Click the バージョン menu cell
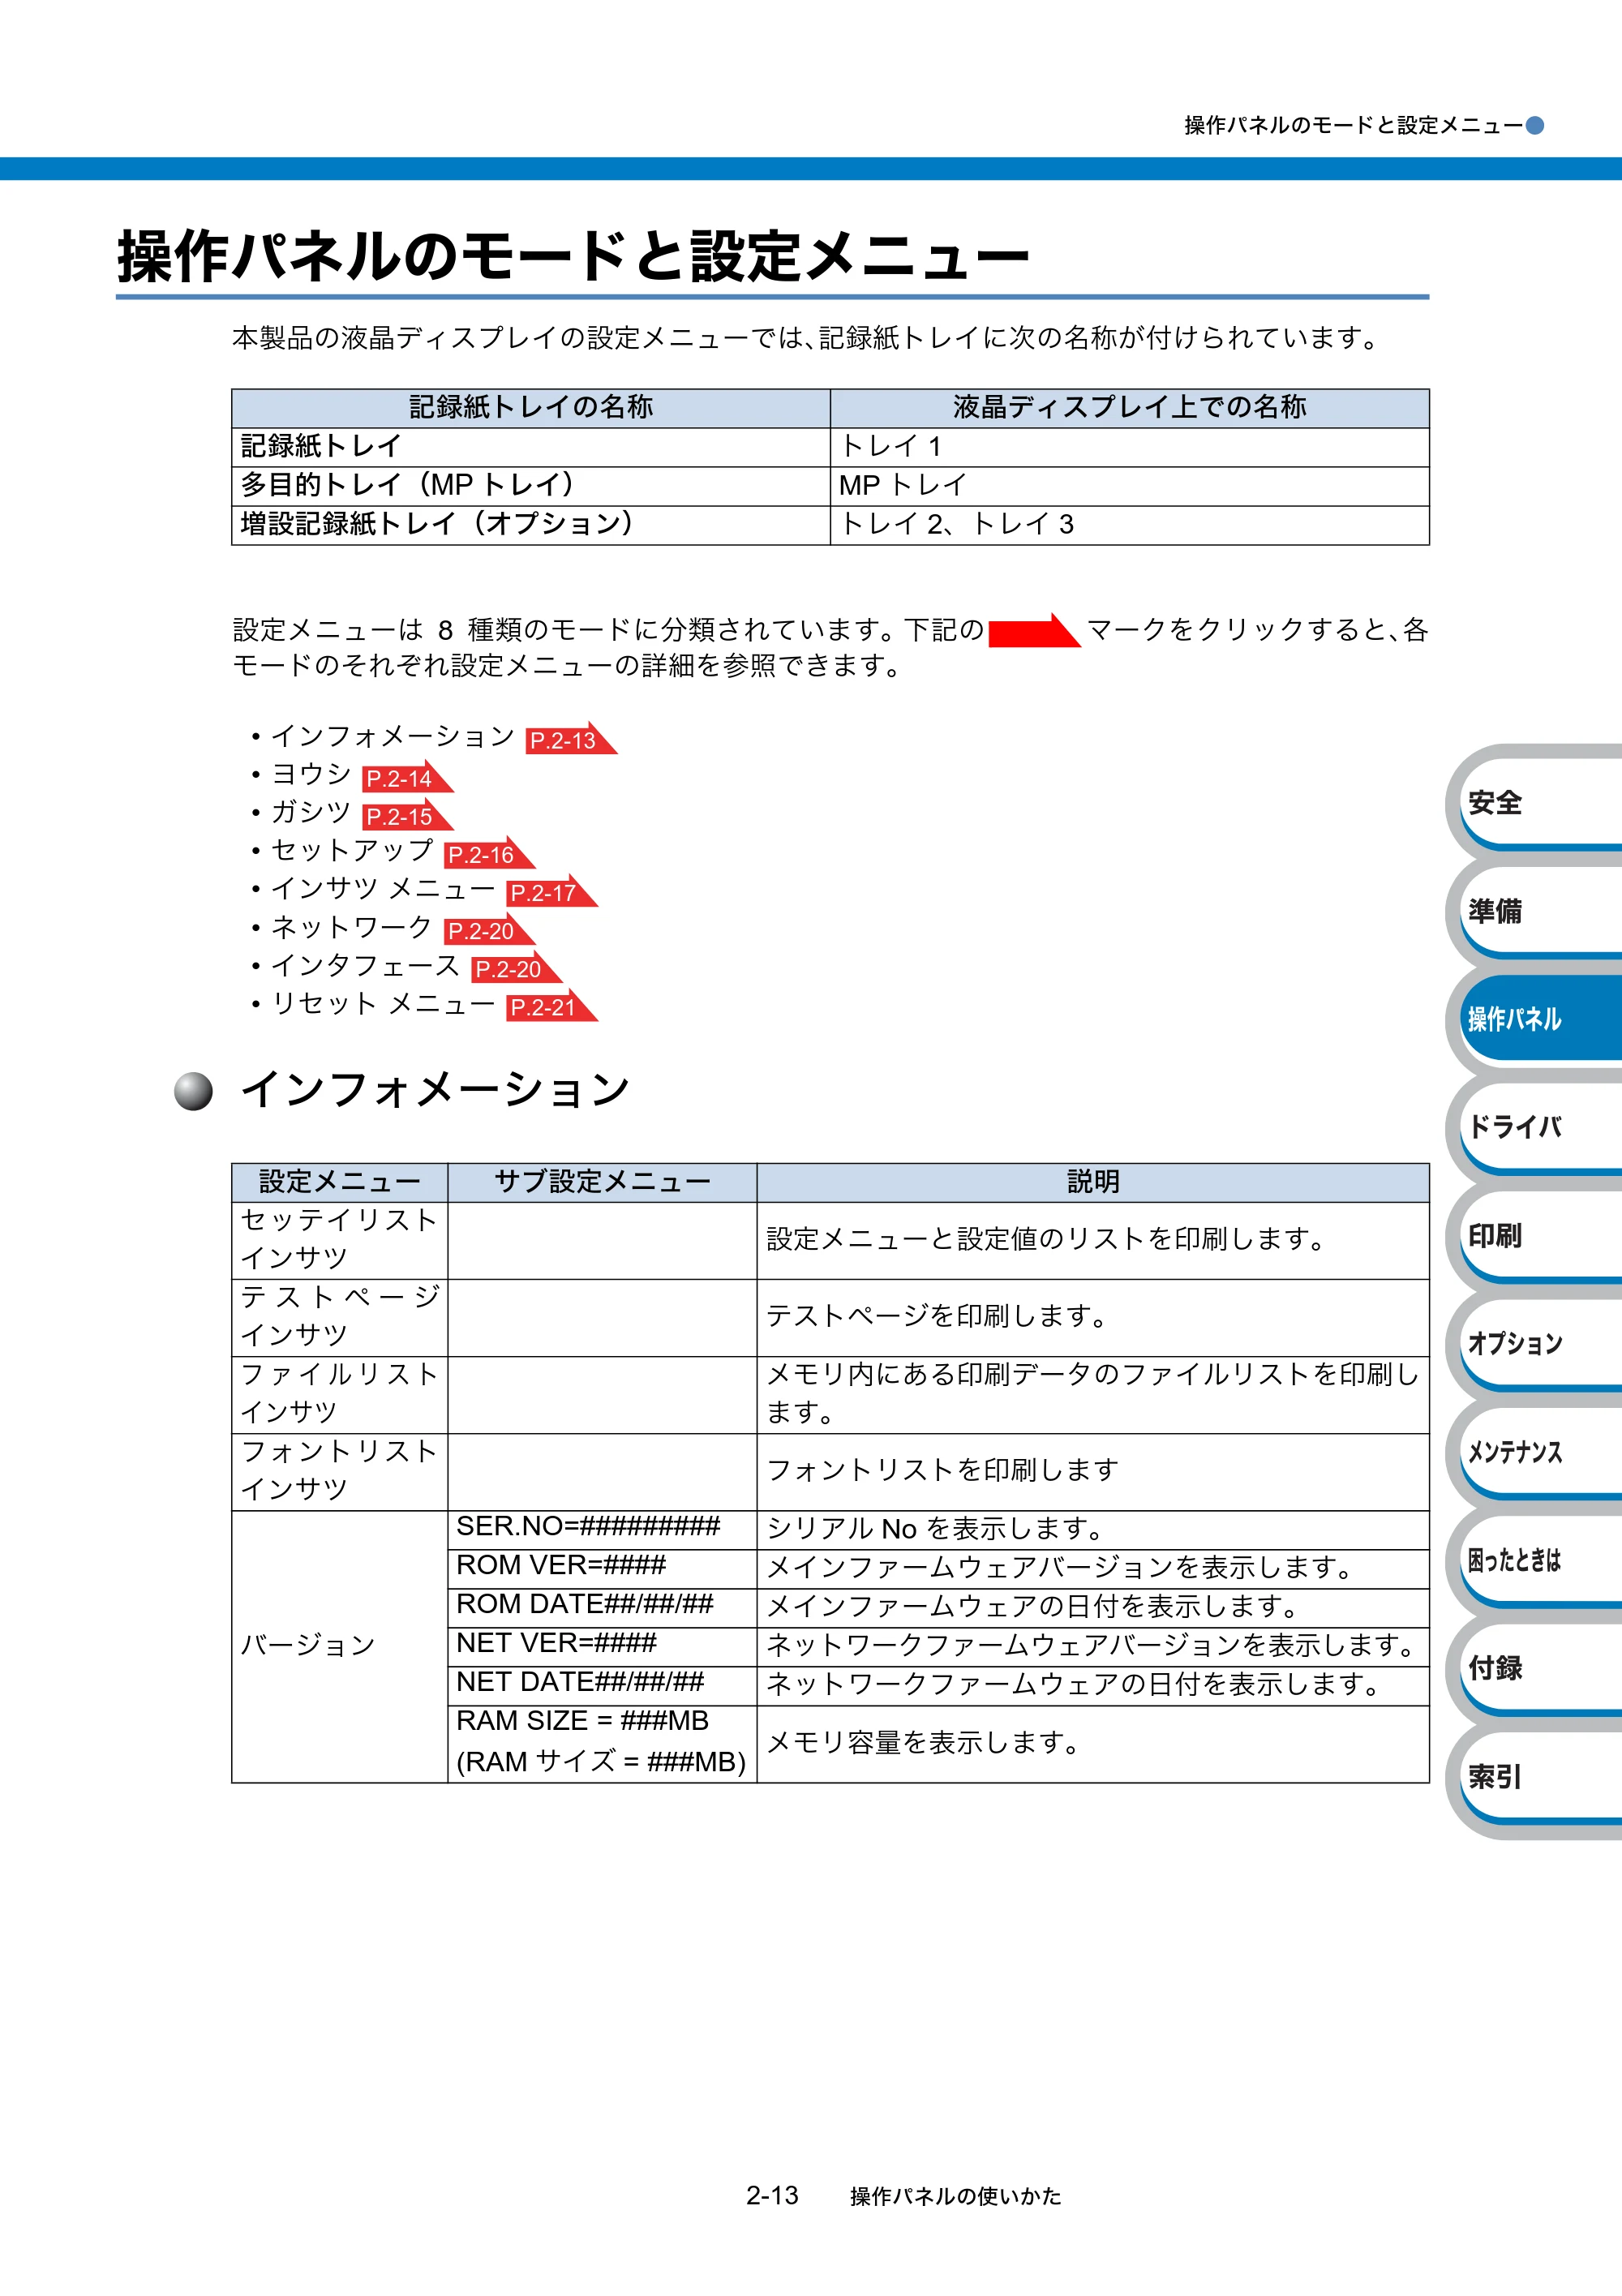The height and width of the screenshot is (2296, 1622). tap(340, 1647)
